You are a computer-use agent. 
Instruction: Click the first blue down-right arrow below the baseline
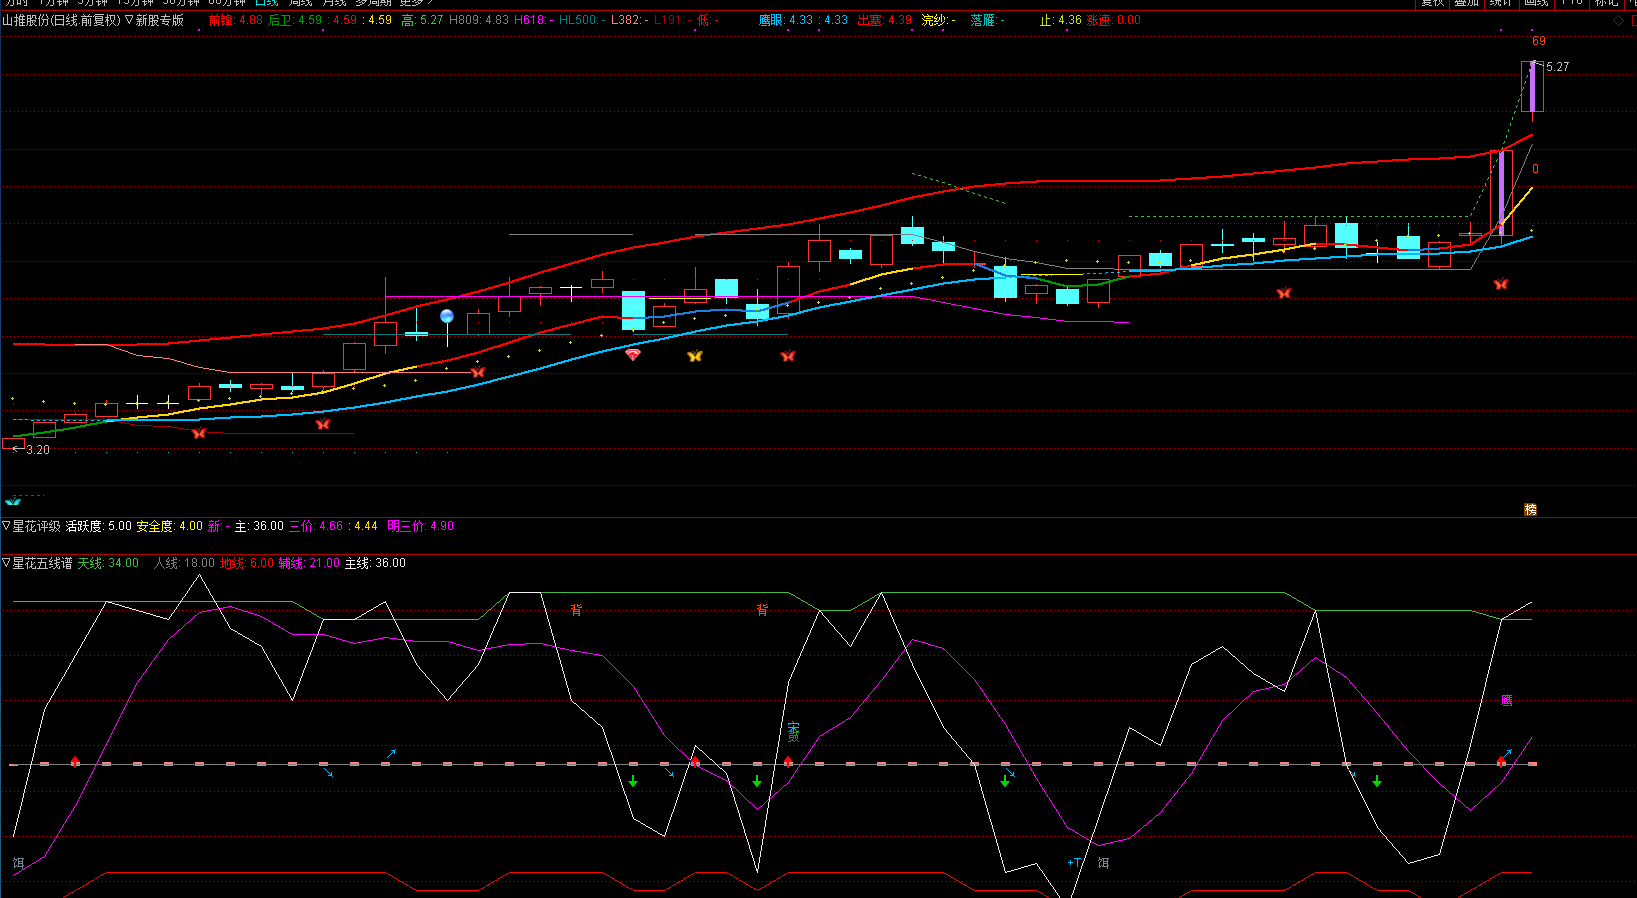click(x=328, y=772)
